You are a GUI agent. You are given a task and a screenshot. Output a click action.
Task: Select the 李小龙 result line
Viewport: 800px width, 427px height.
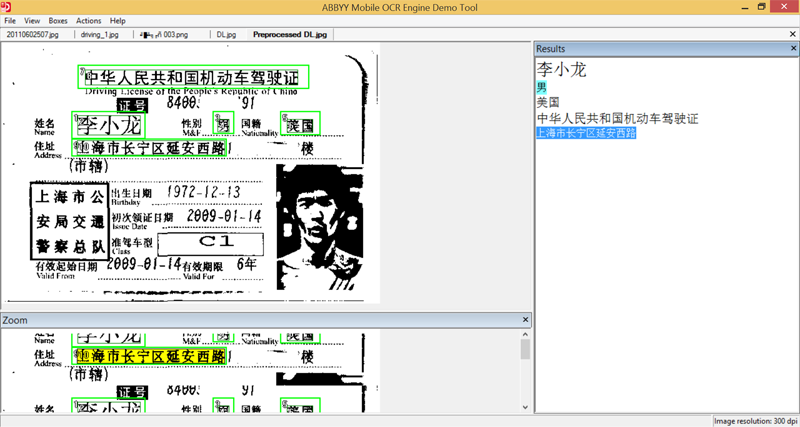pyautogui.click(x=561, y=69)
